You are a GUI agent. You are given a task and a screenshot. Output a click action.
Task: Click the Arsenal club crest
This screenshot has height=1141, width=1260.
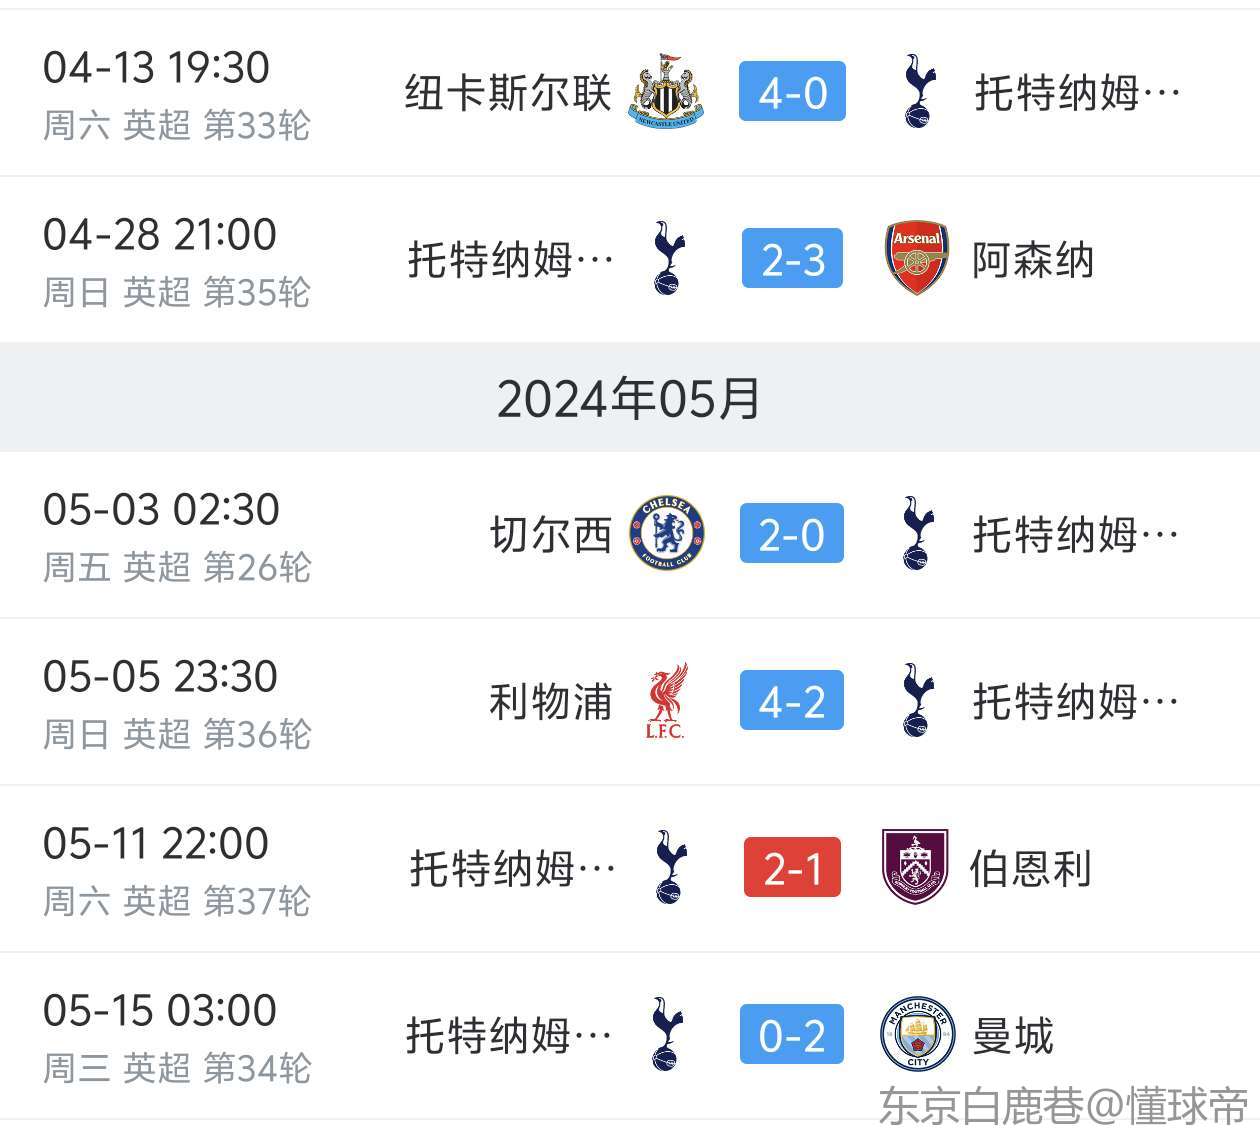click(916, 259)
